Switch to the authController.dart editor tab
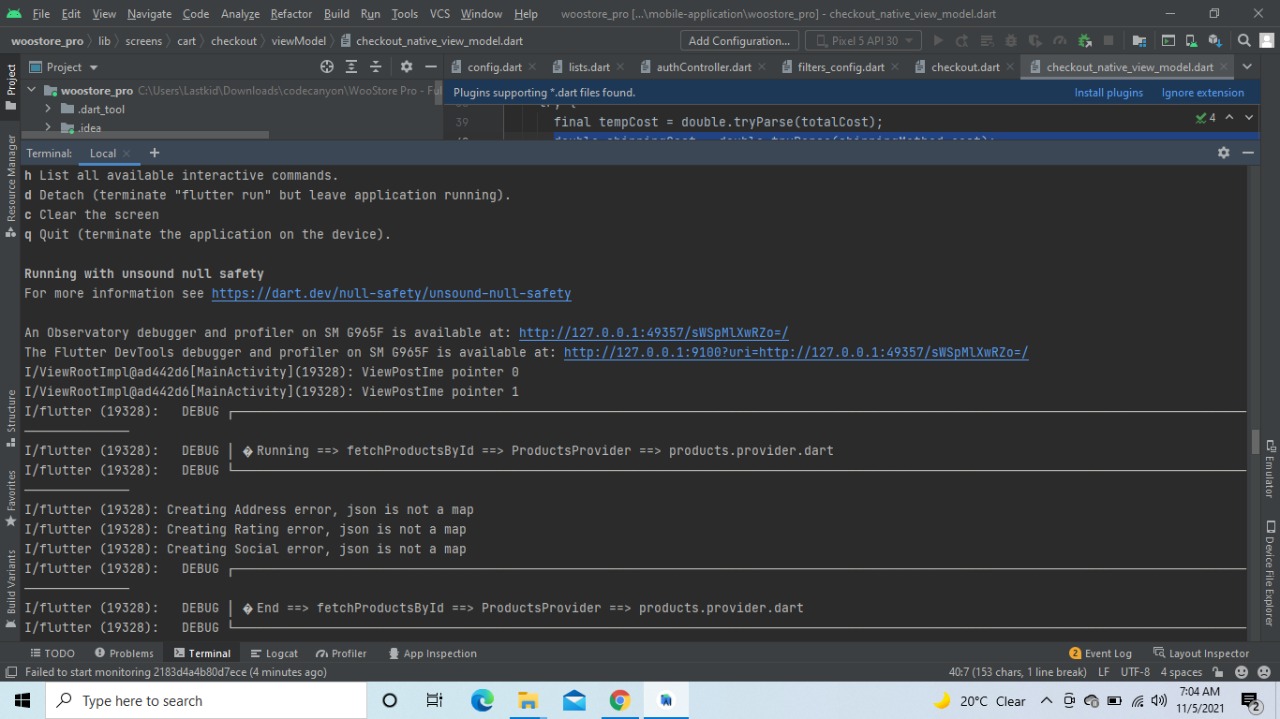Viewport: 1280px width, 719px height. pyautogui.click(x=703, y=67)
